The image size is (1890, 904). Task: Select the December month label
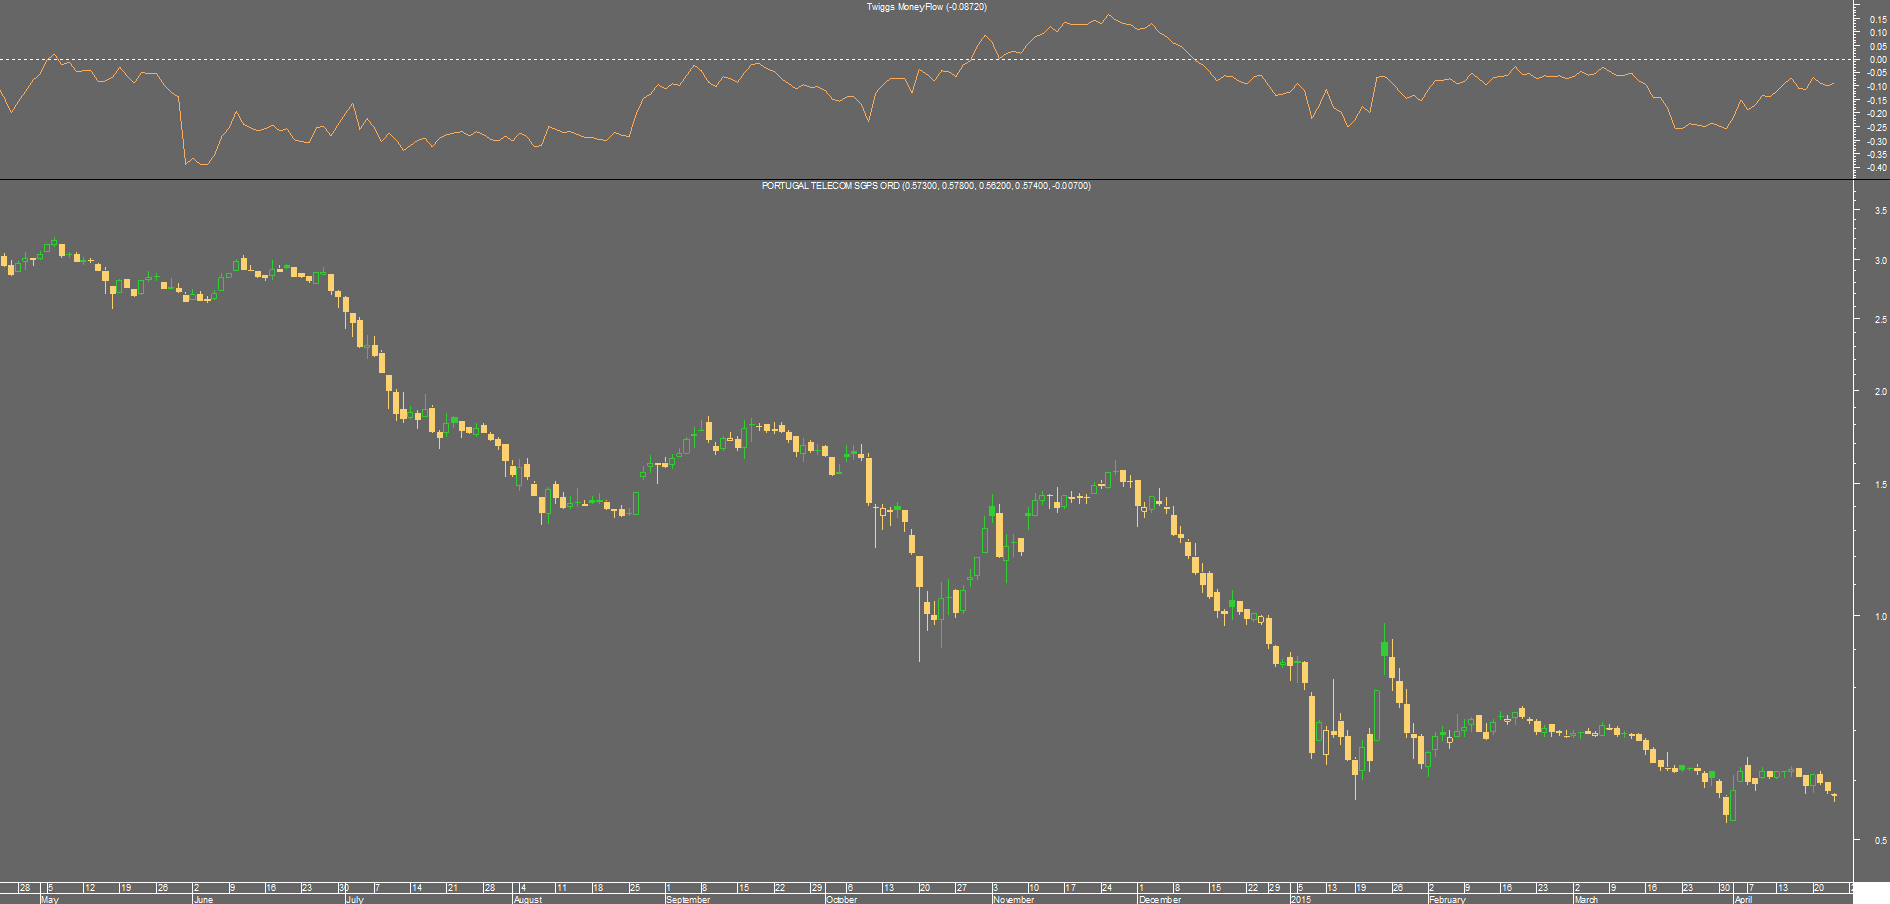tap(1160, 899)
